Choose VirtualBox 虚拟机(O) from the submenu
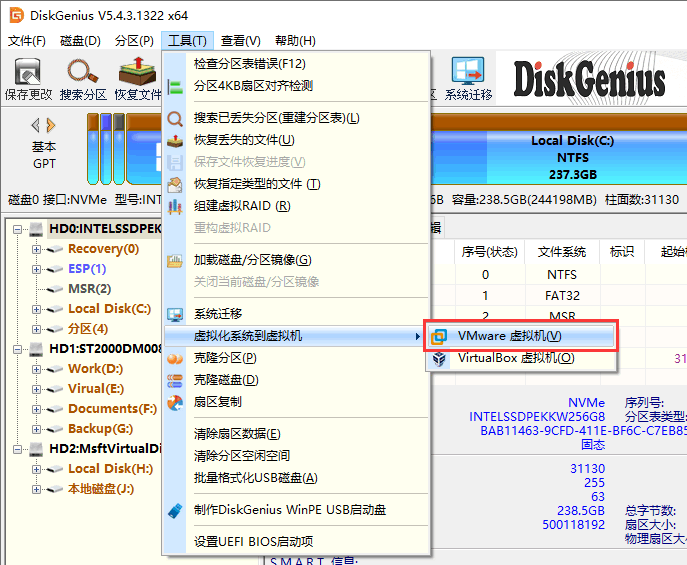The height and width of the screenshot is (565, 687). click(521, 358)
